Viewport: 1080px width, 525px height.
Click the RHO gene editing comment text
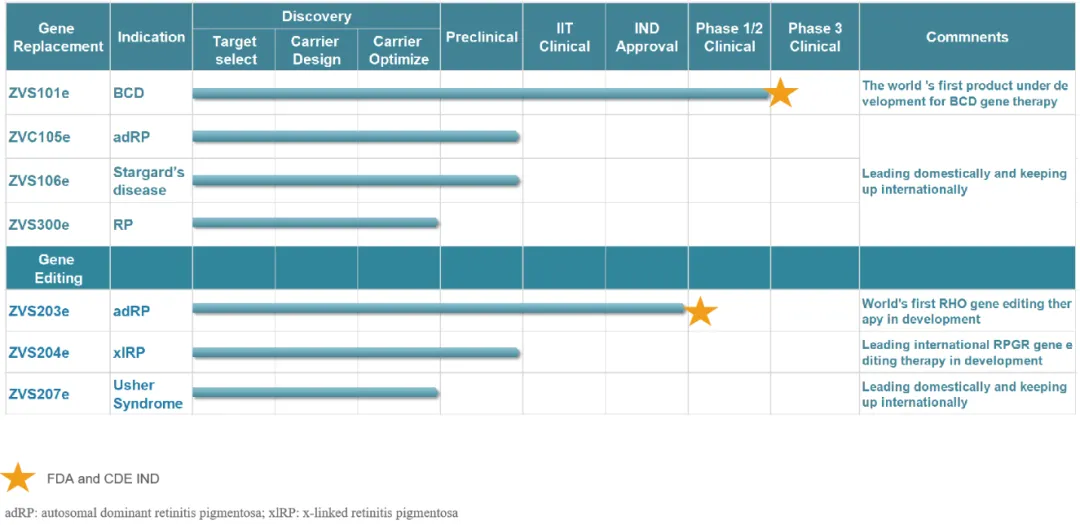pyautogui.click(x=965, y=311)
